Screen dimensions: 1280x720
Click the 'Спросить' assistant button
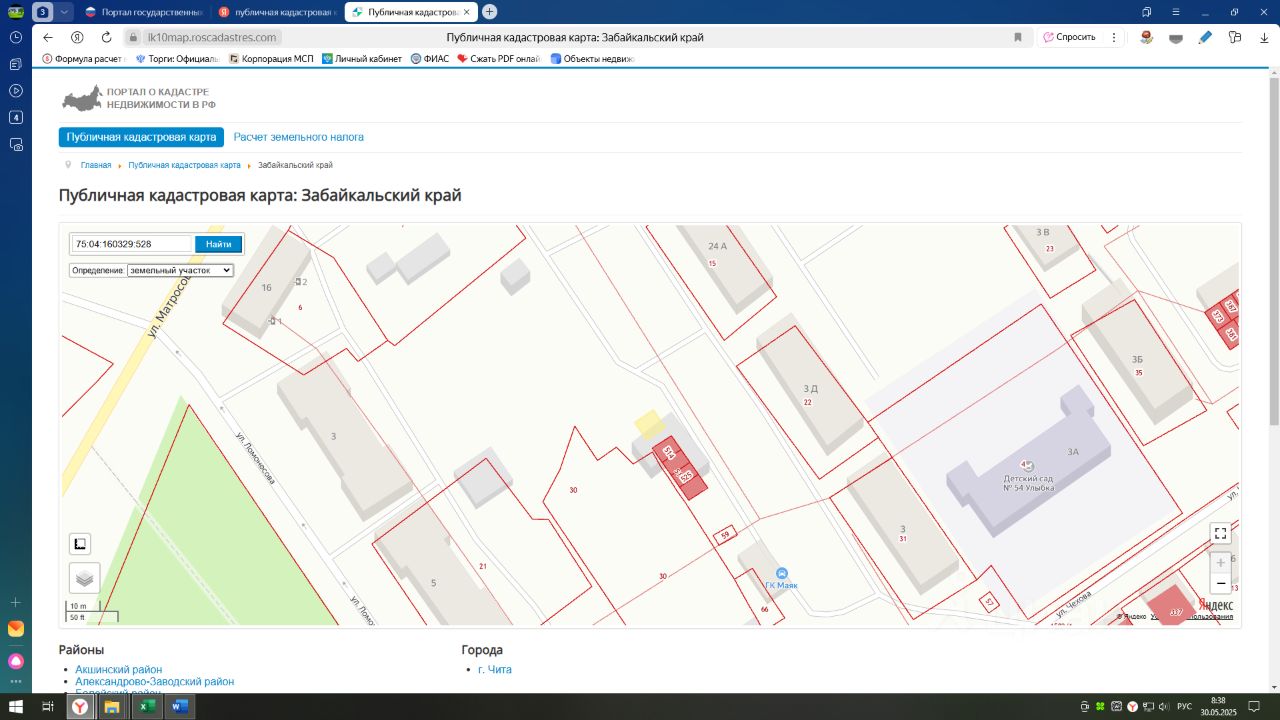(x=1069, y=37)
